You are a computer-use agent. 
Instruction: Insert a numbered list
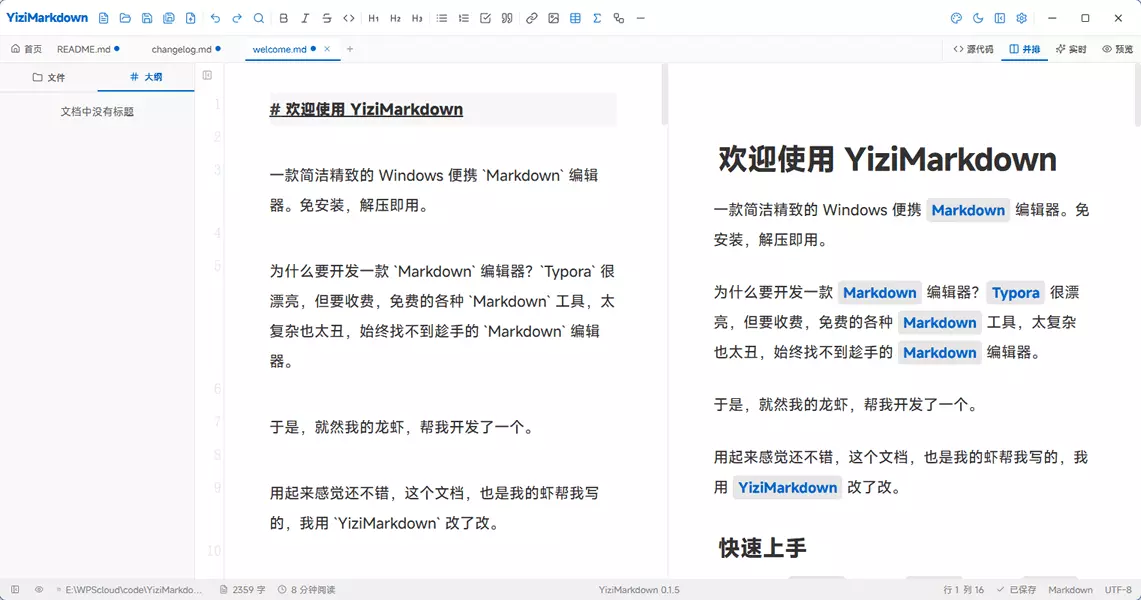click(x=464, y=18)
